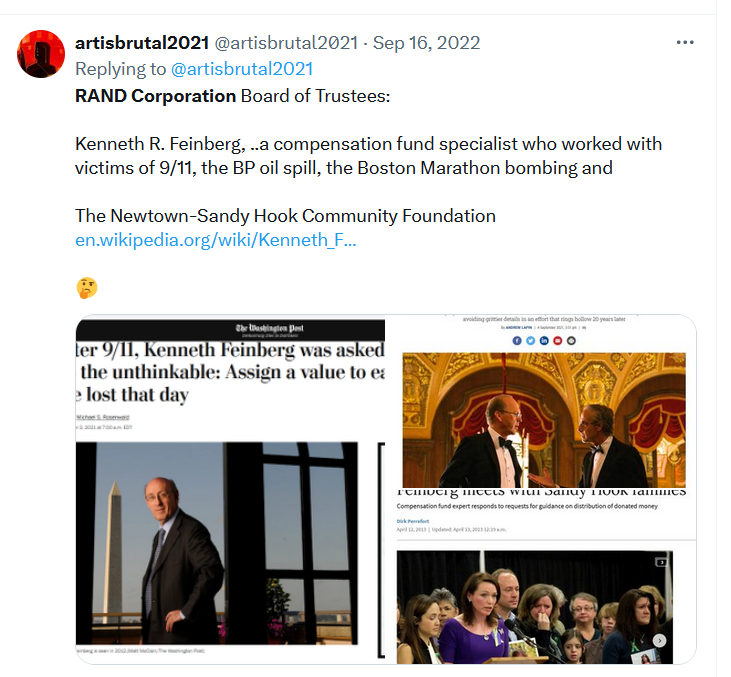Click the Facebook share icon in the article
This screenshot has height=677, width=731.
(x=517, y=341)
